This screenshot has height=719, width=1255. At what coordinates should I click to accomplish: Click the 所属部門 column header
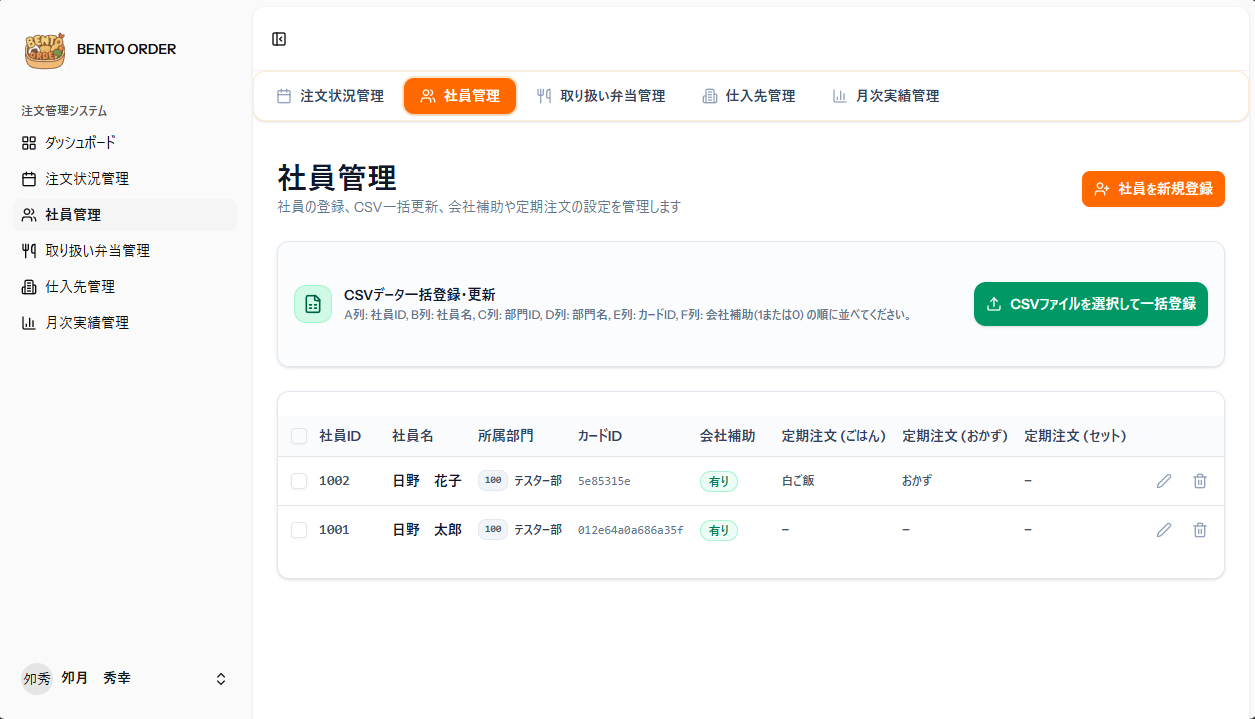[506, 436]
